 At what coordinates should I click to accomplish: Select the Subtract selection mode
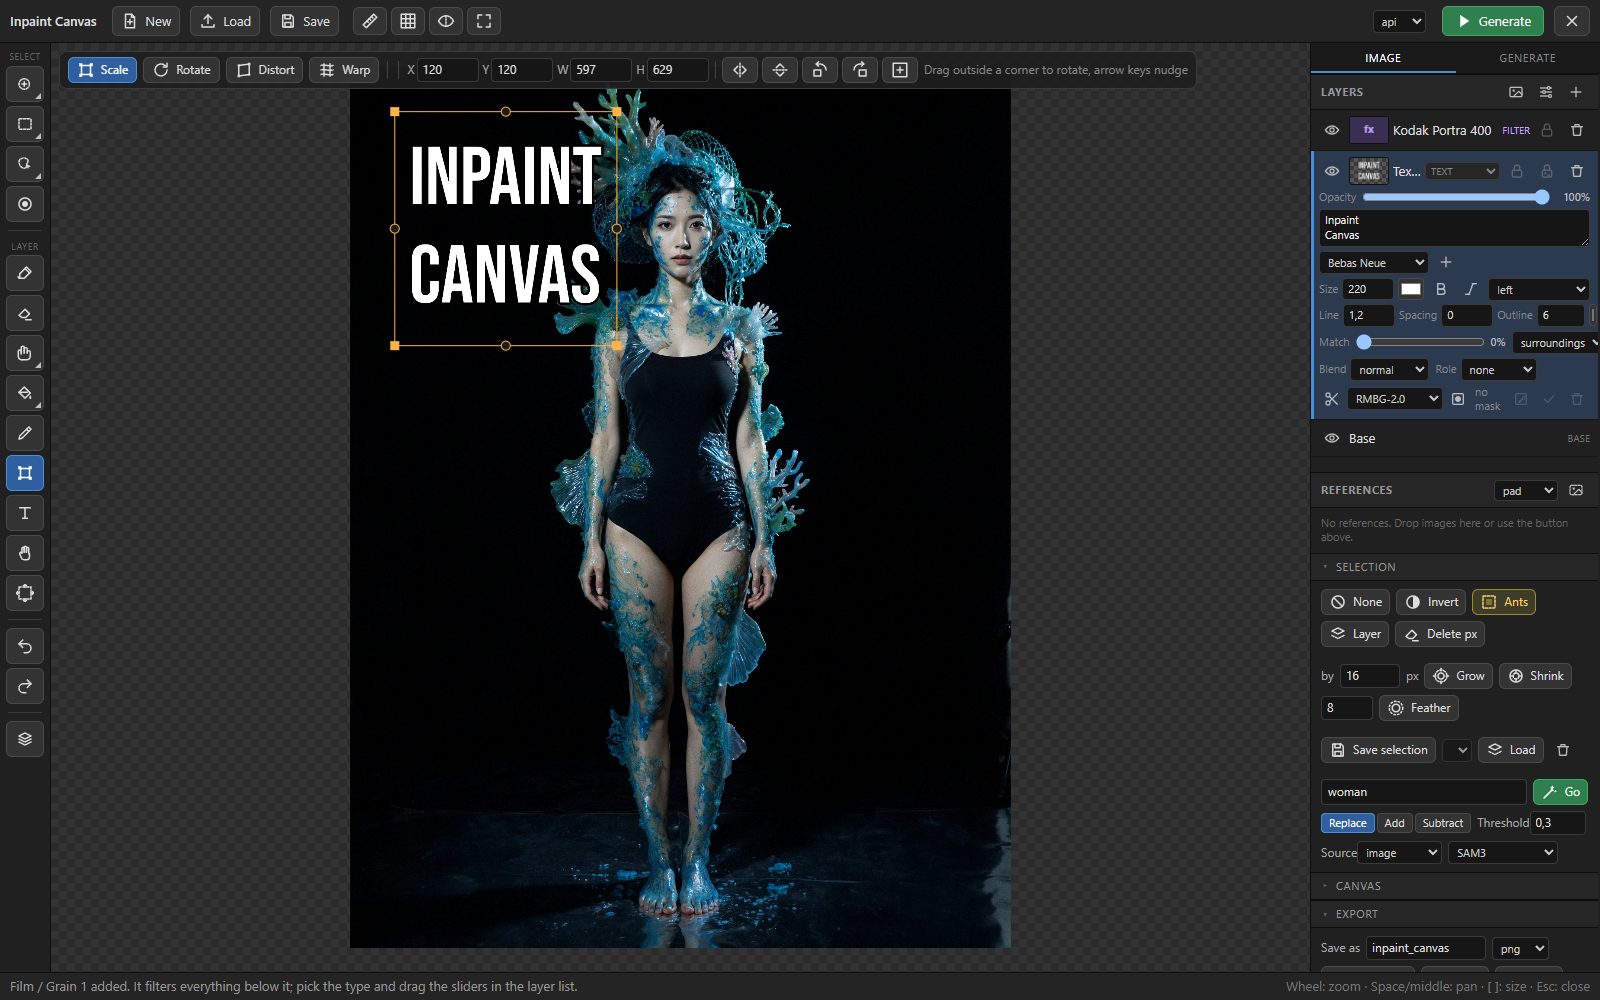coord(1442,823)
